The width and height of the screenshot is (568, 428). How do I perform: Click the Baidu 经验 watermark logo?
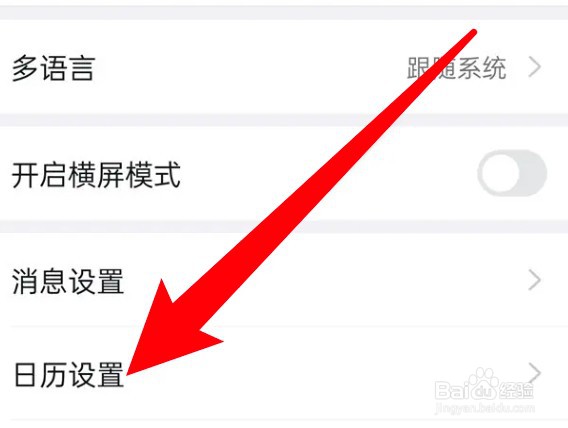point(484,387)
